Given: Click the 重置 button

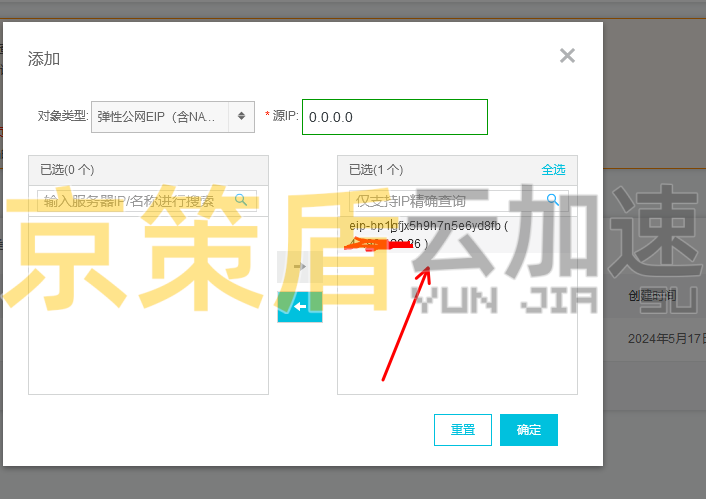Looking at the screenshot, I should (463, 430).
